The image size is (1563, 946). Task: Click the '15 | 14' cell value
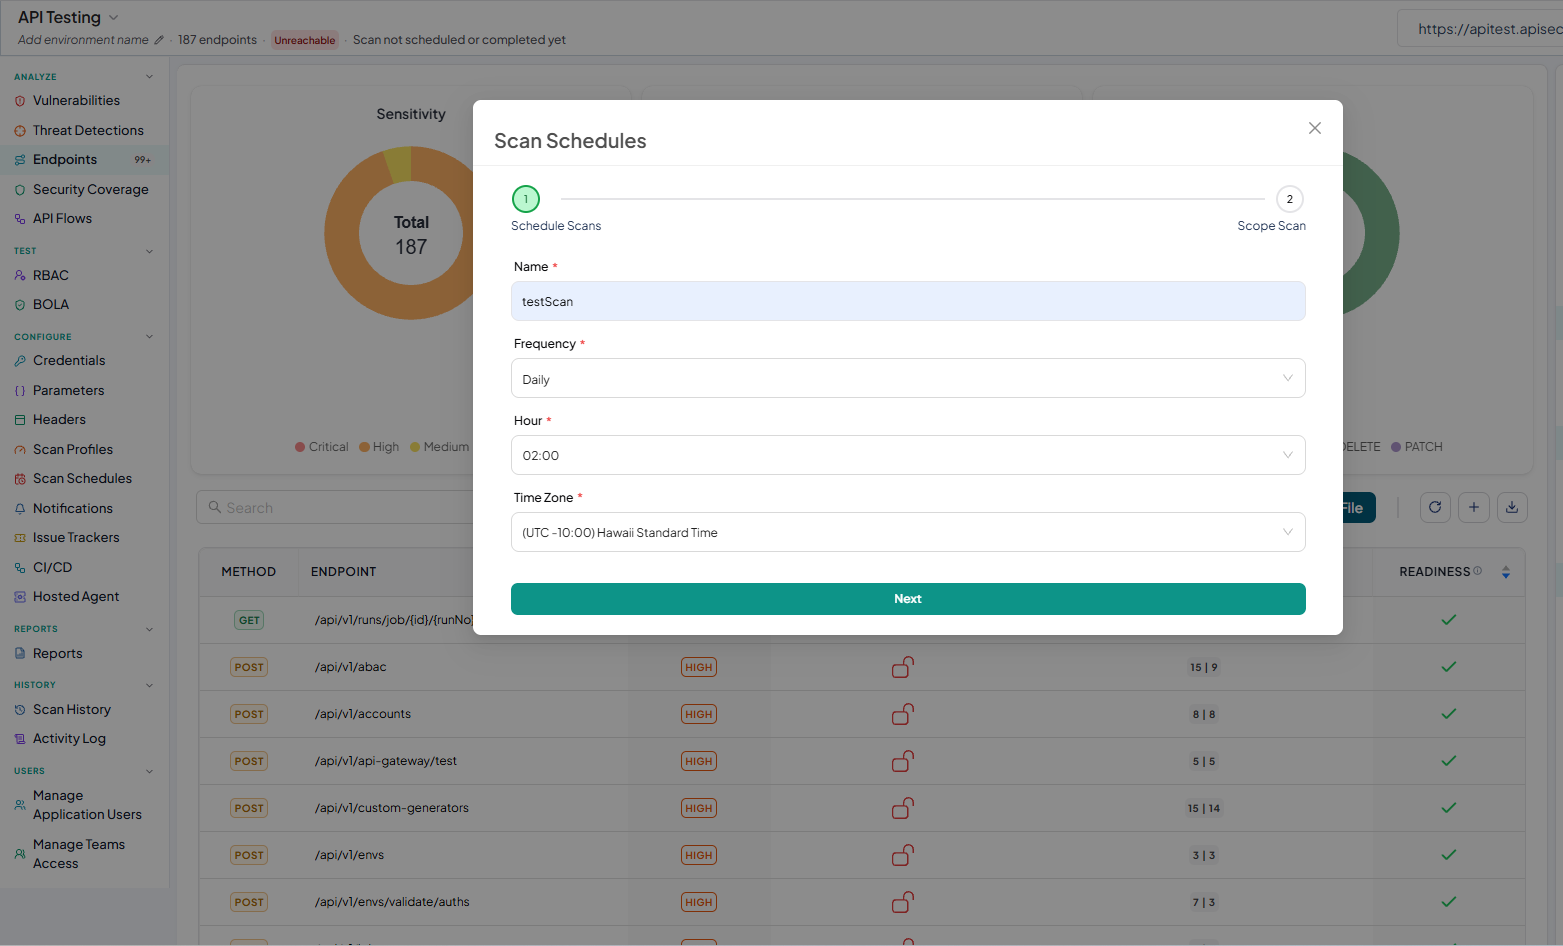click(1204, 808)
